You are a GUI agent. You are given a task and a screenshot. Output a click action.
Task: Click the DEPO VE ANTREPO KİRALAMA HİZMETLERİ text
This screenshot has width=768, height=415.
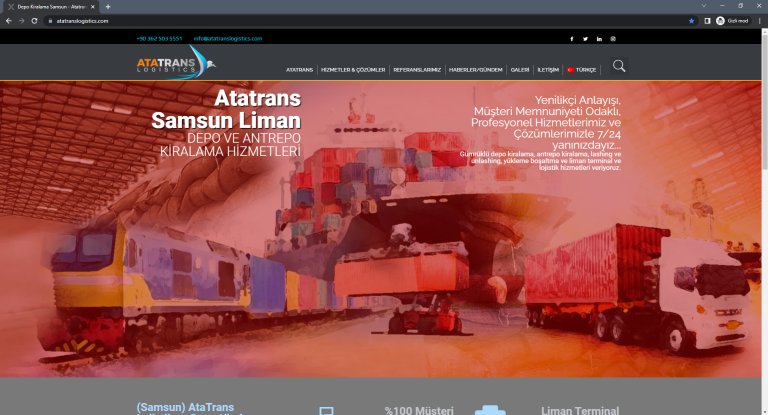[x=230, y=145]
